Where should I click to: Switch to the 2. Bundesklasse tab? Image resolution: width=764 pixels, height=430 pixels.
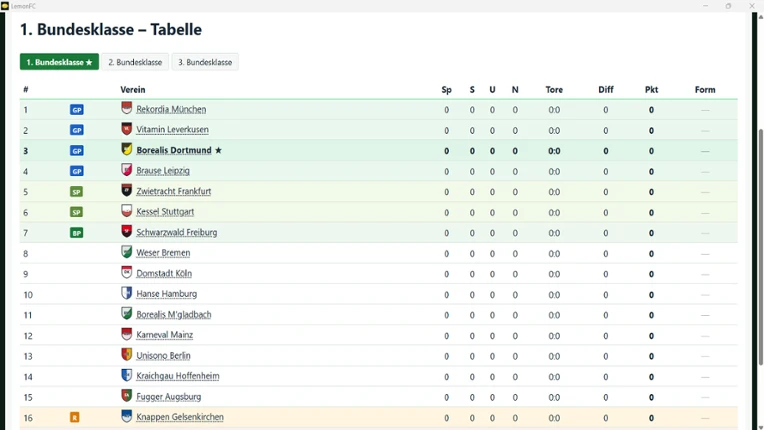(135, 62)
